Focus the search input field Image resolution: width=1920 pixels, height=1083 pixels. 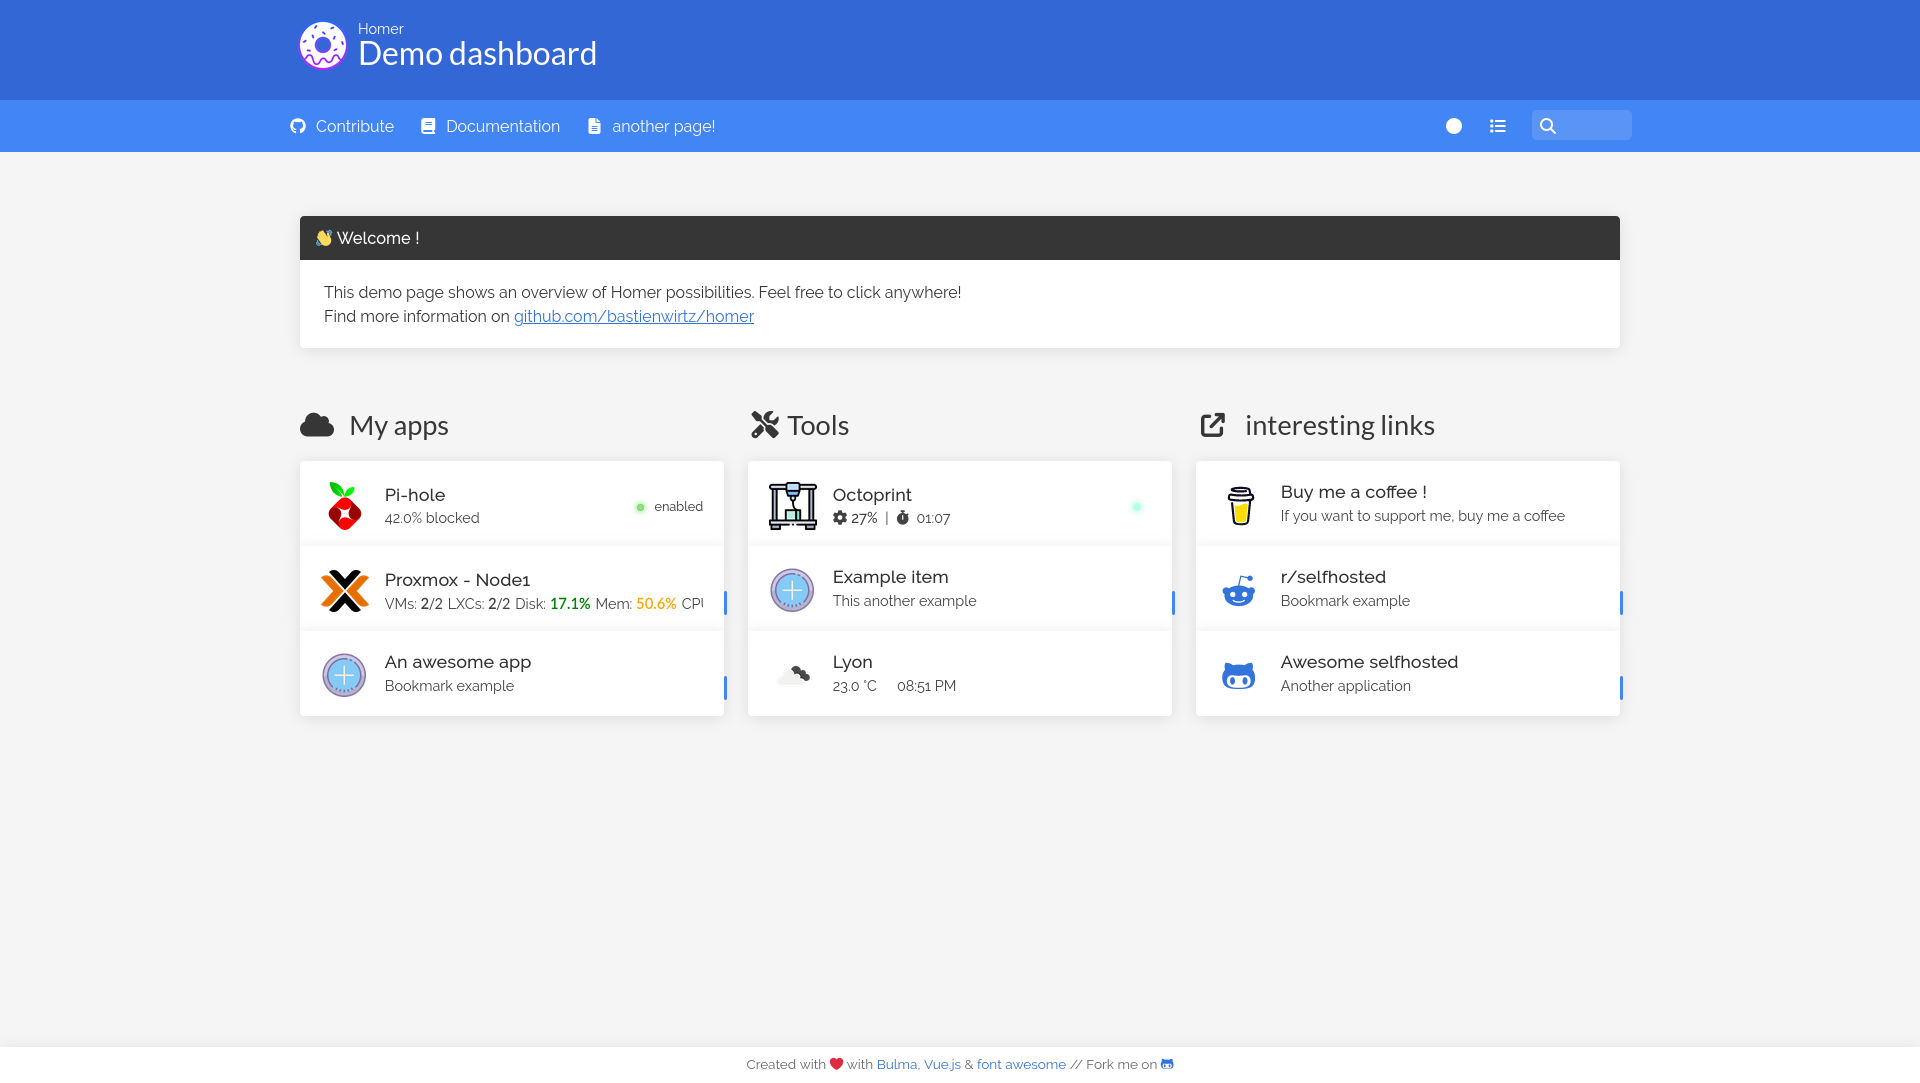1582,125
